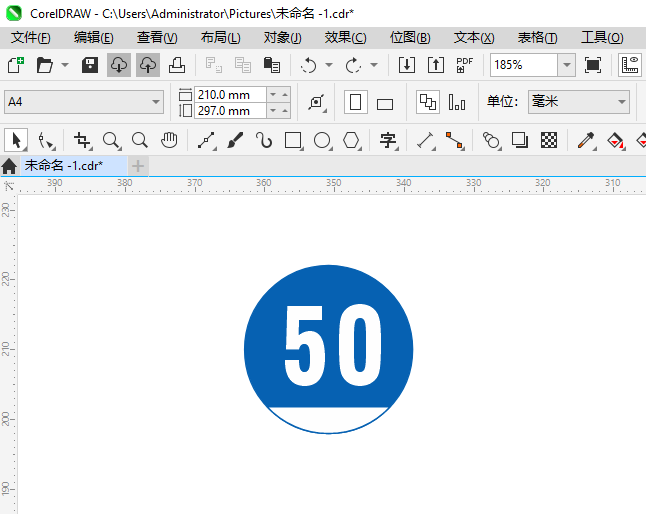The width and height of the screenshot is (646, 514).
Task: Select the Text tool
Action: 388,140
